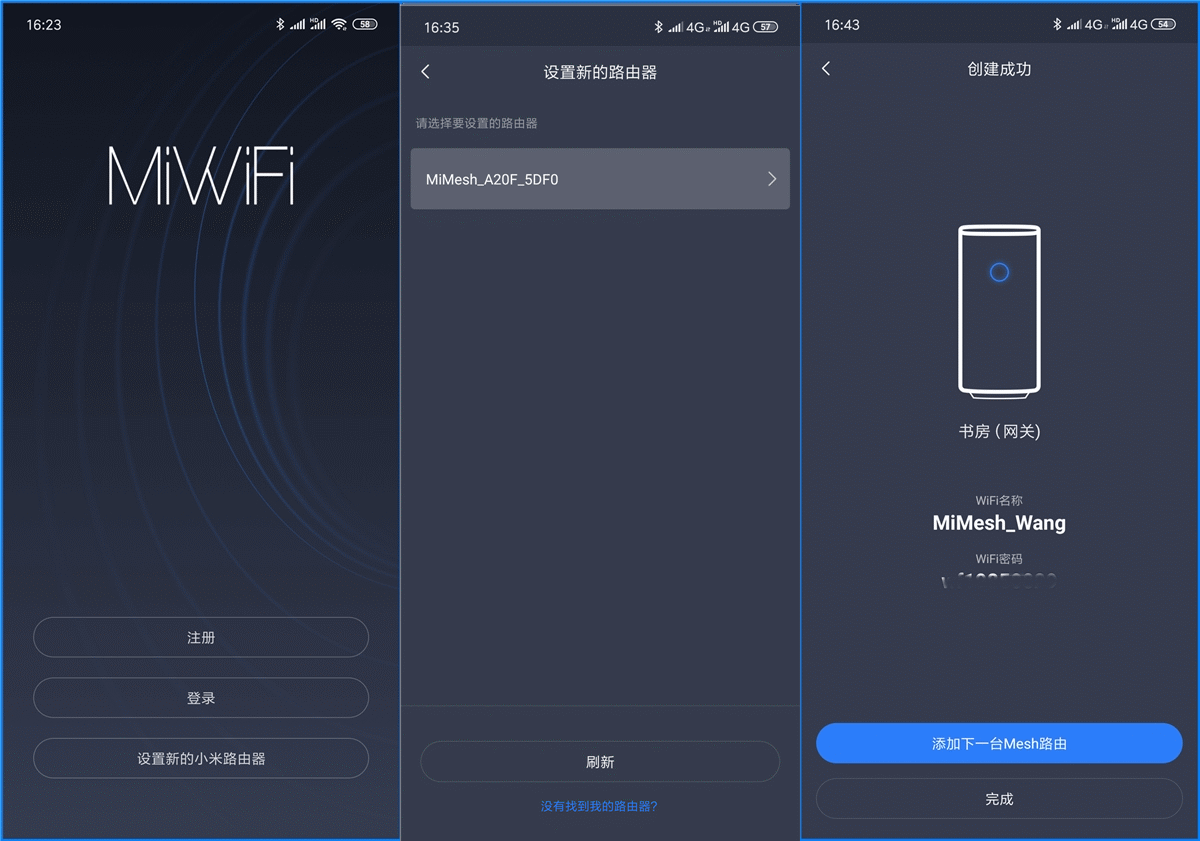1200x841 pixels.
Task: Tap the 刷新 refresh button
Action: [x=600, y=761]
